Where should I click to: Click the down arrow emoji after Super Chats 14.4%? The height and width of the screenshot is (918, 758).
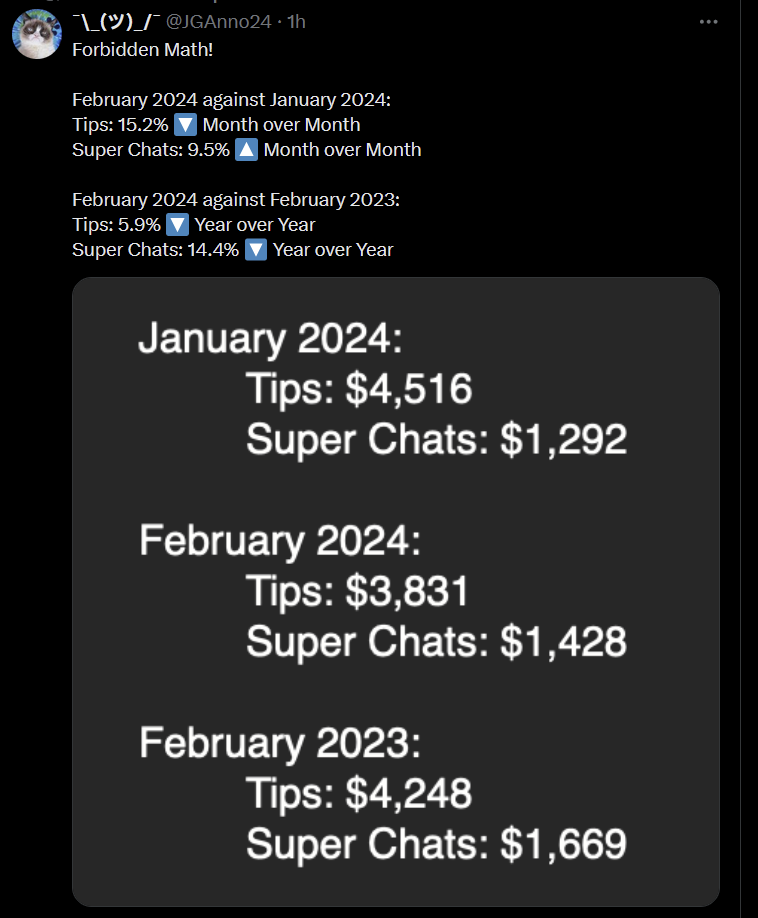tap(256, 250)
